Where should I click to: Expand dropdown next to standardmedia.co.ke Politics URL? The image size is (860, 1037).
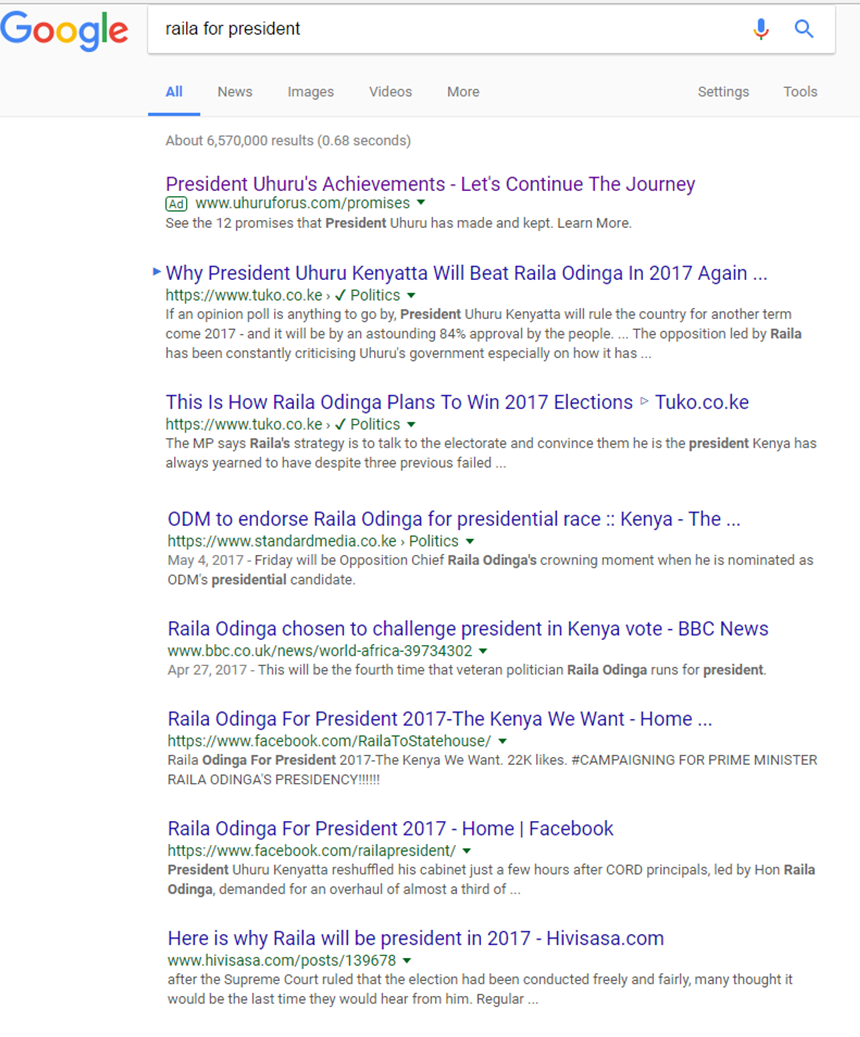click(x=470, y=542)
